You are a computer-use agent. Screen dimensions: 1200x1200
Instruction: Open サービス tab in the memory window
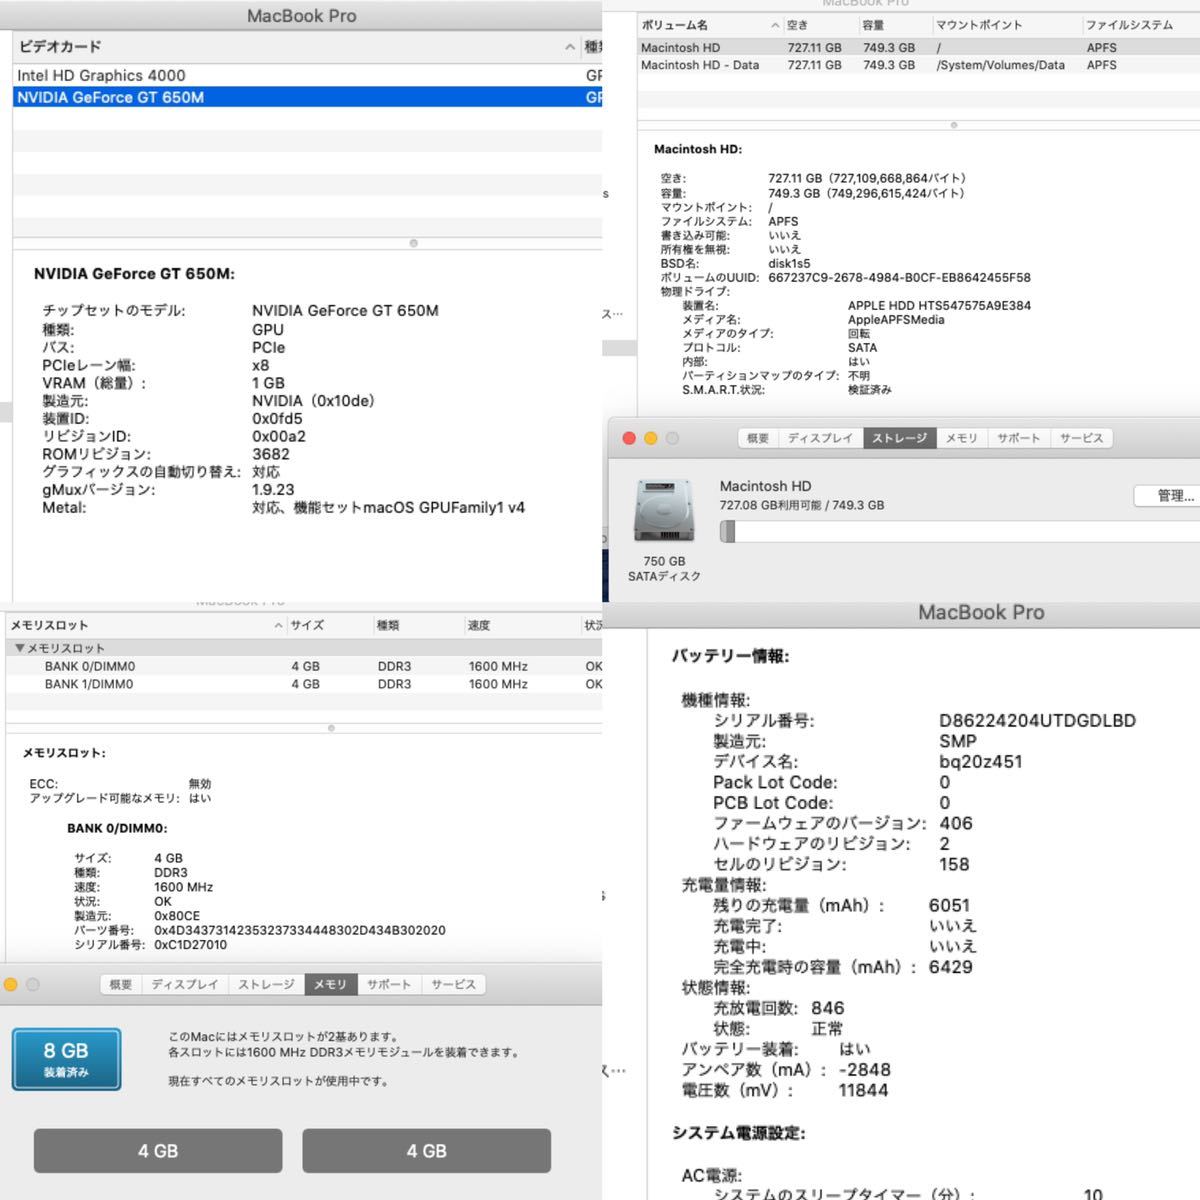453,985
